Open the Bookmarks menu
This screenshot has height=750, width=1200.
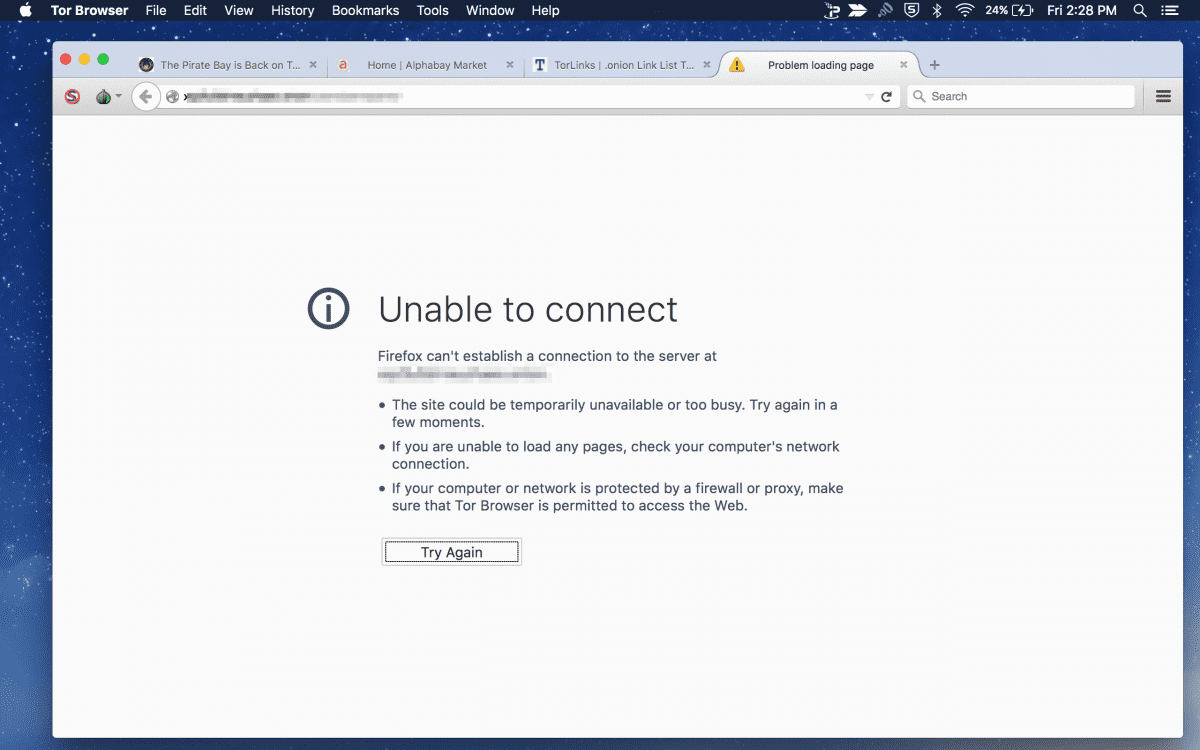coord(365,11)
